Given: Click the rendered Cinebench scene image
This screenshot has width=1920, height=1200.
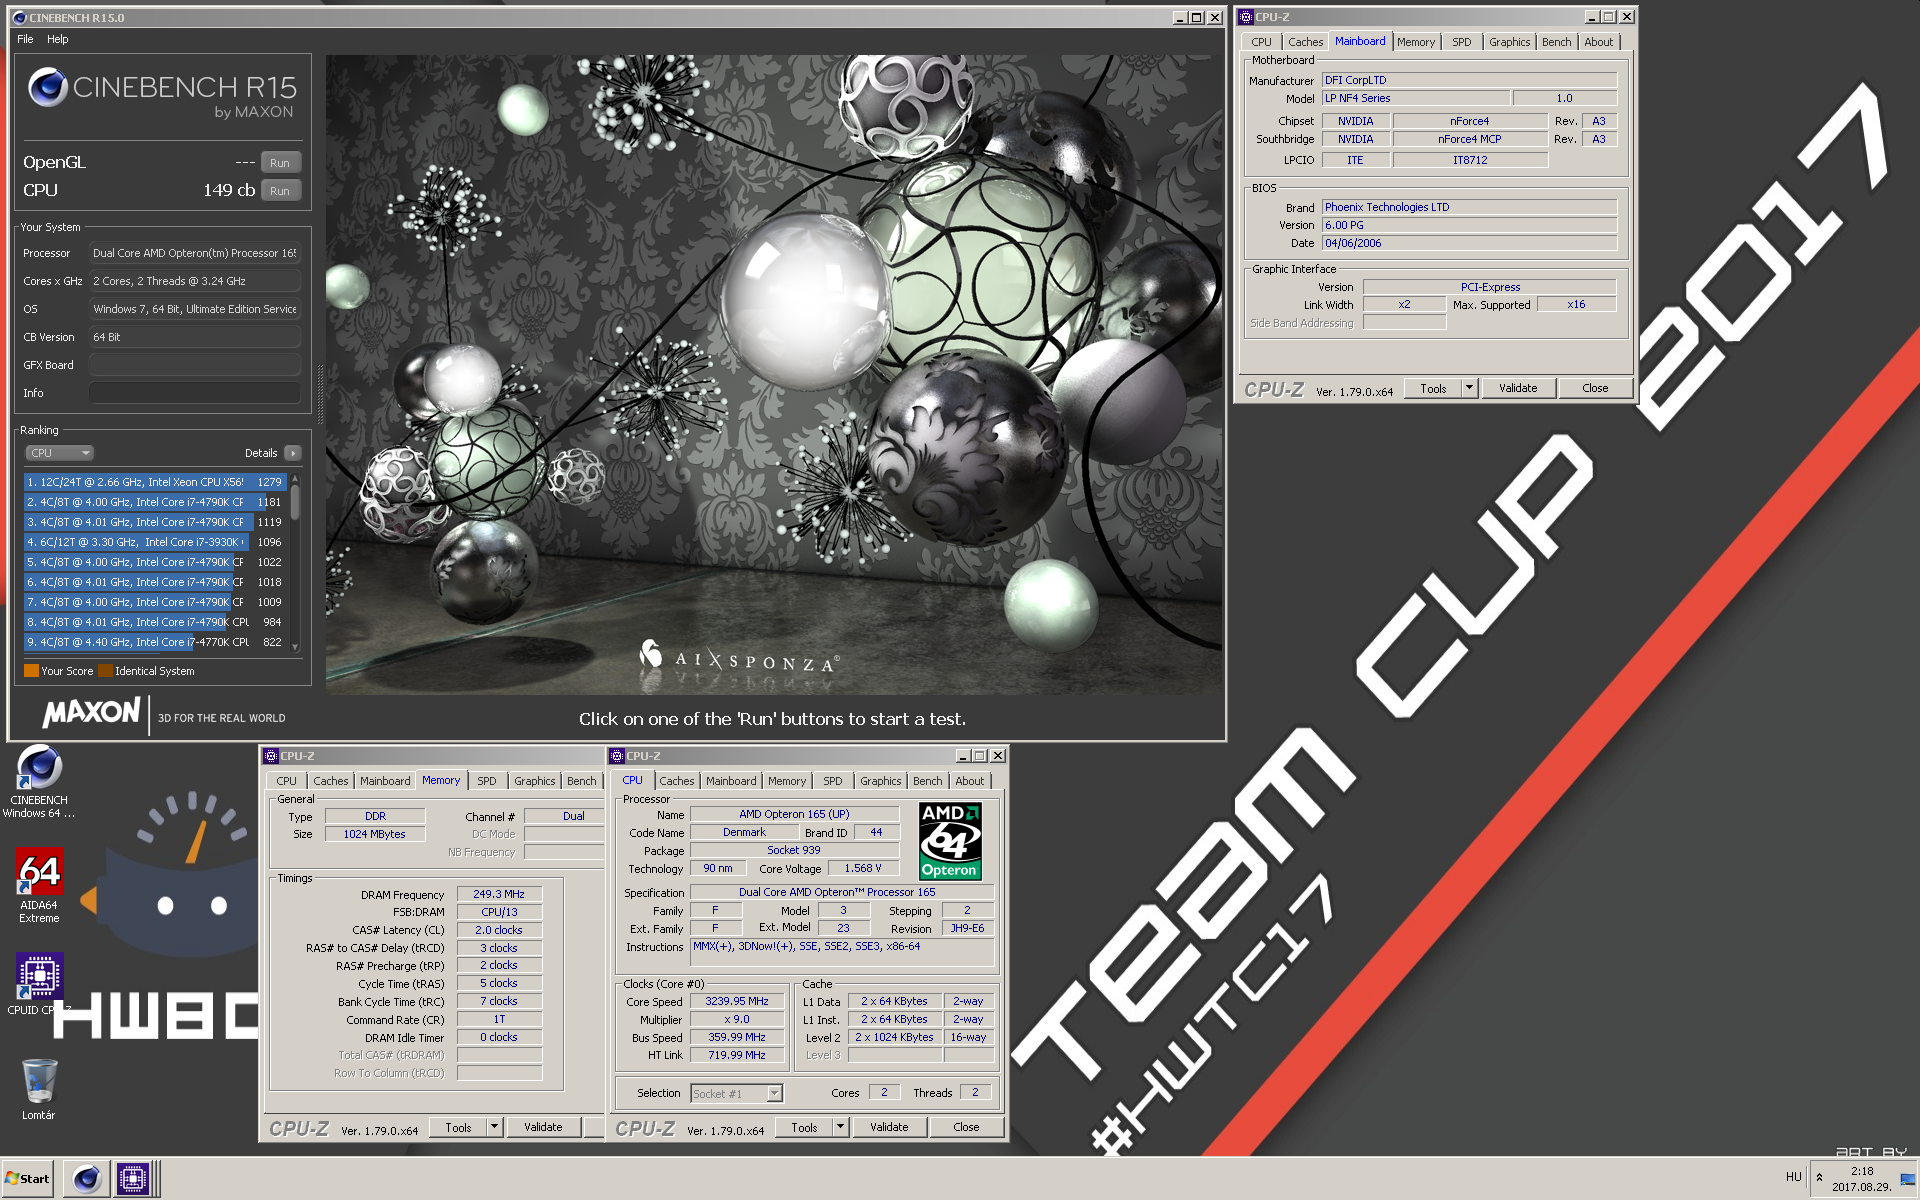Looking at the screenshot, I should pos(773,375).
